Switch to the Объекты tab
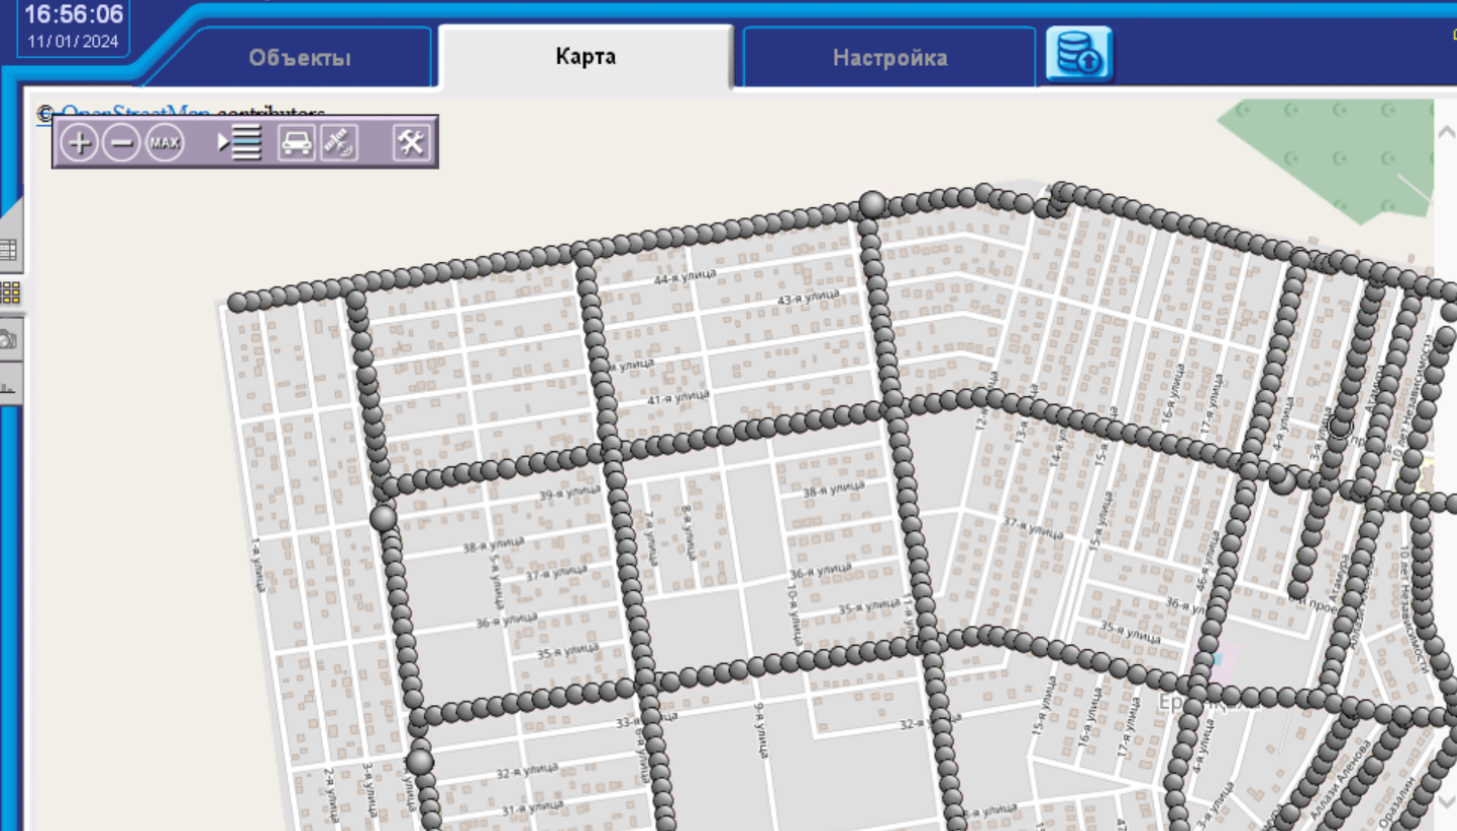The width and height of the screenshot is (1457, 831). (299, 58)
